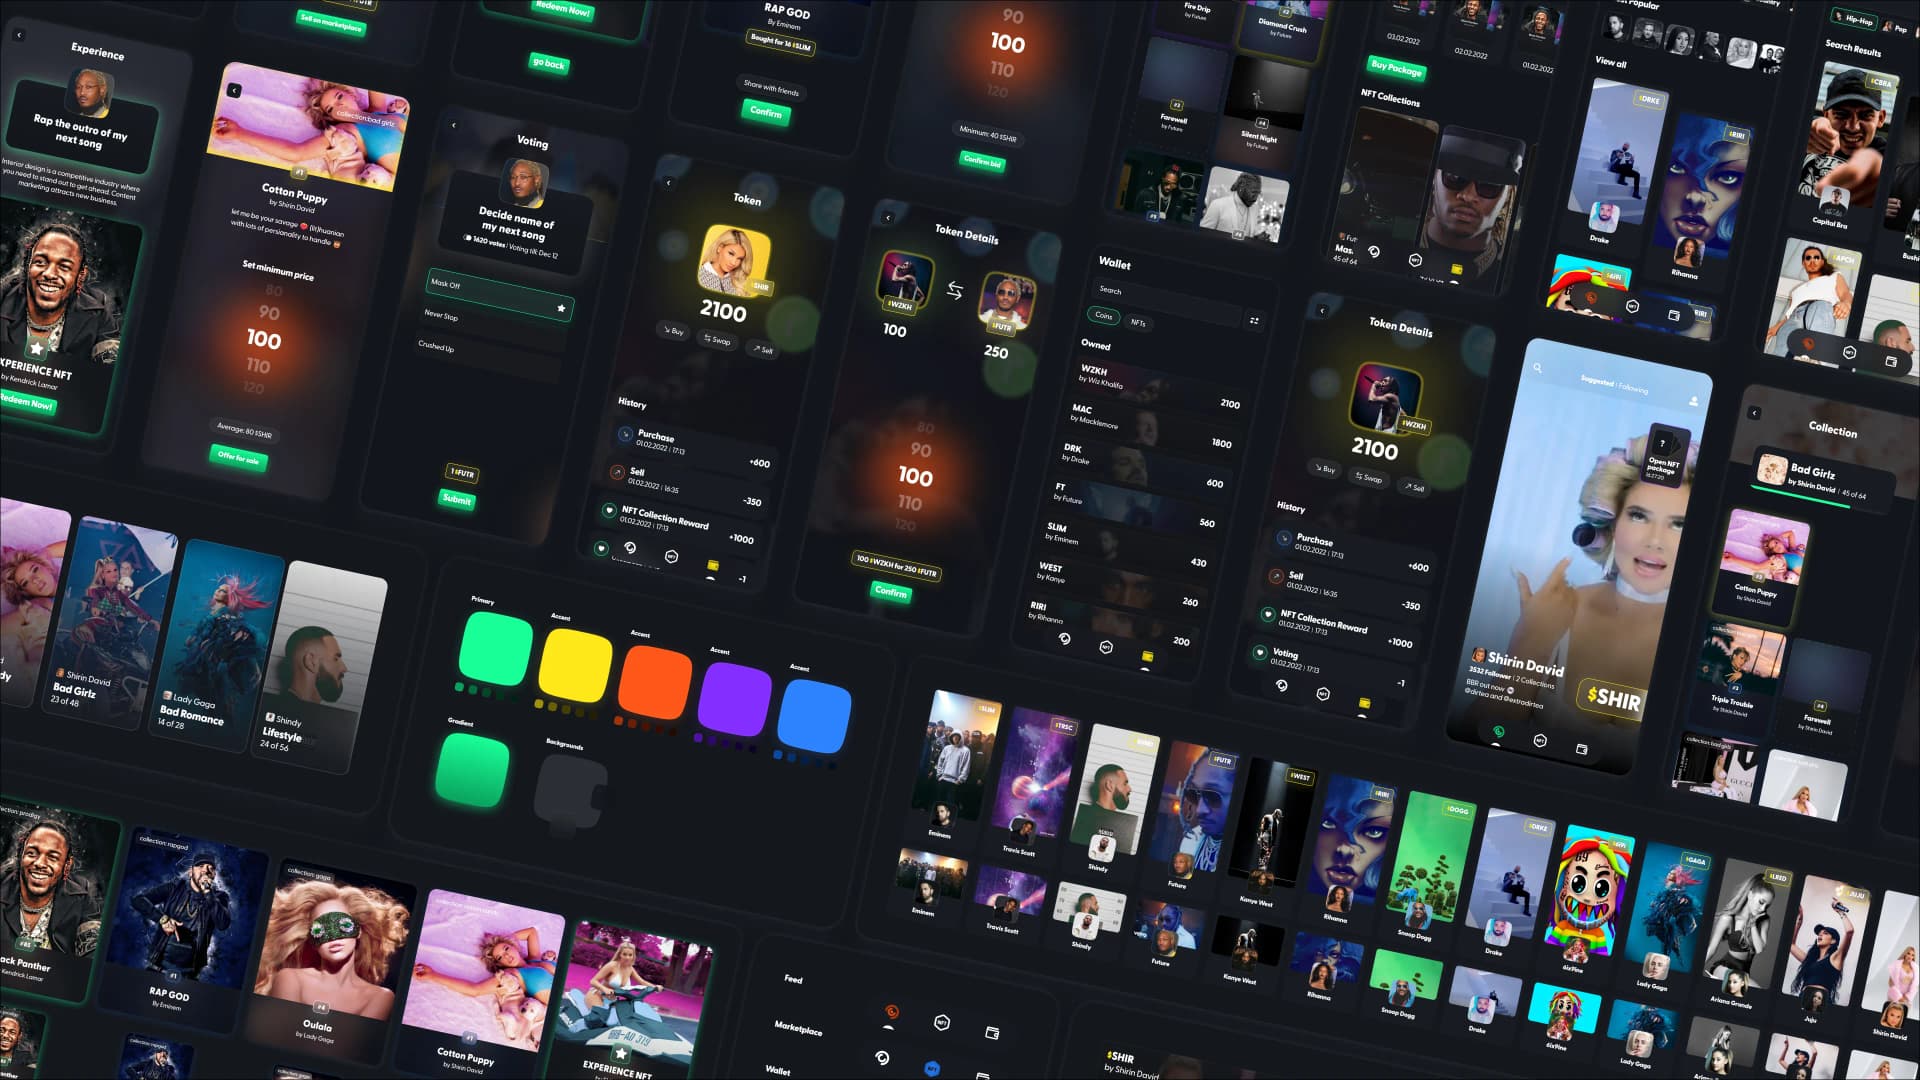This screenshot has width=1920, height=1080.
Task: Select value 100 on Cotton Puppy price picker
Action: (x=264, y=339)
